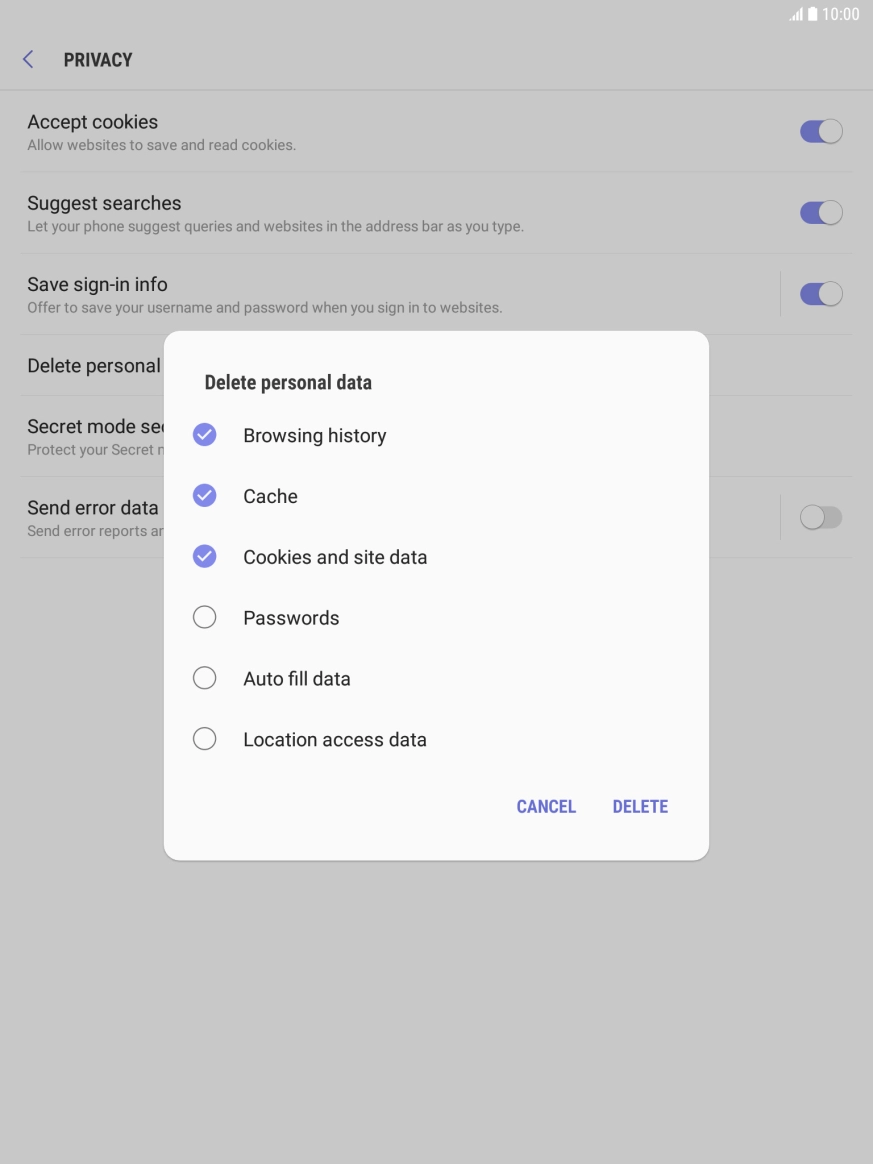Turn off Suggest searches
This screenshot has height=1164, width=873.
(x=820, y=212)
